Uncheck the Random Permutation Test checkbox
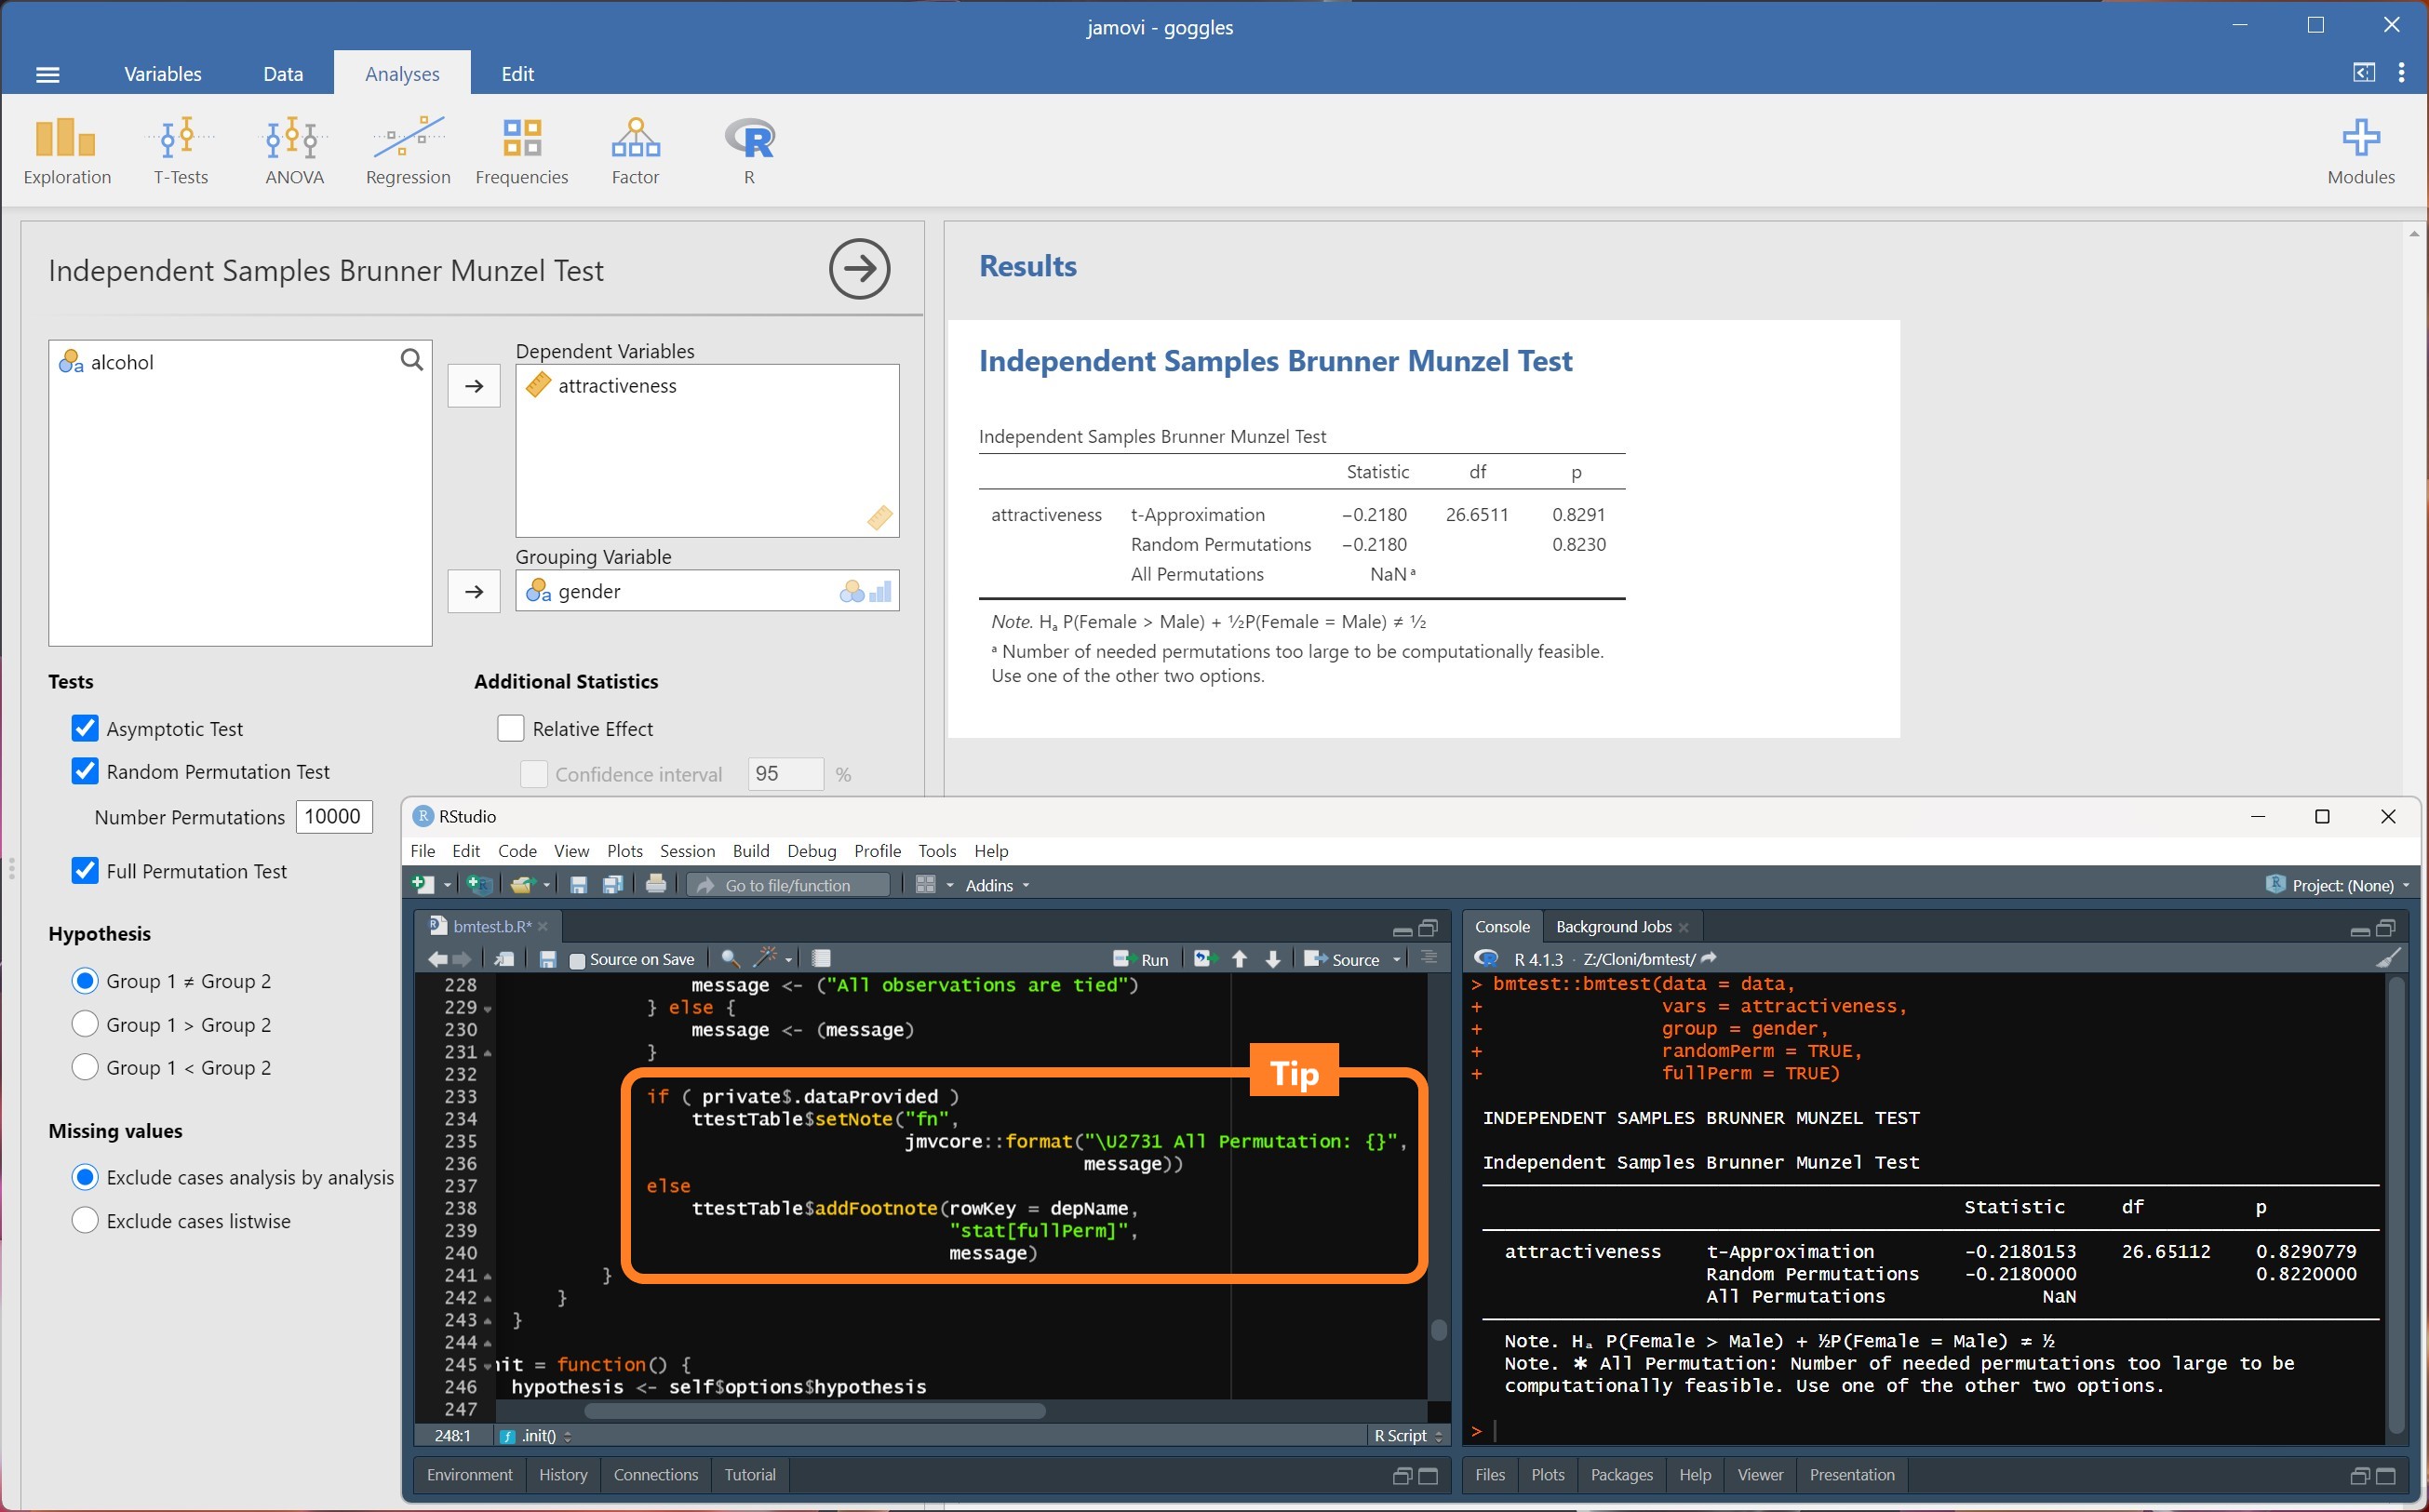This screenshot has height=1512, width=2429. click(x=85, y=771)
